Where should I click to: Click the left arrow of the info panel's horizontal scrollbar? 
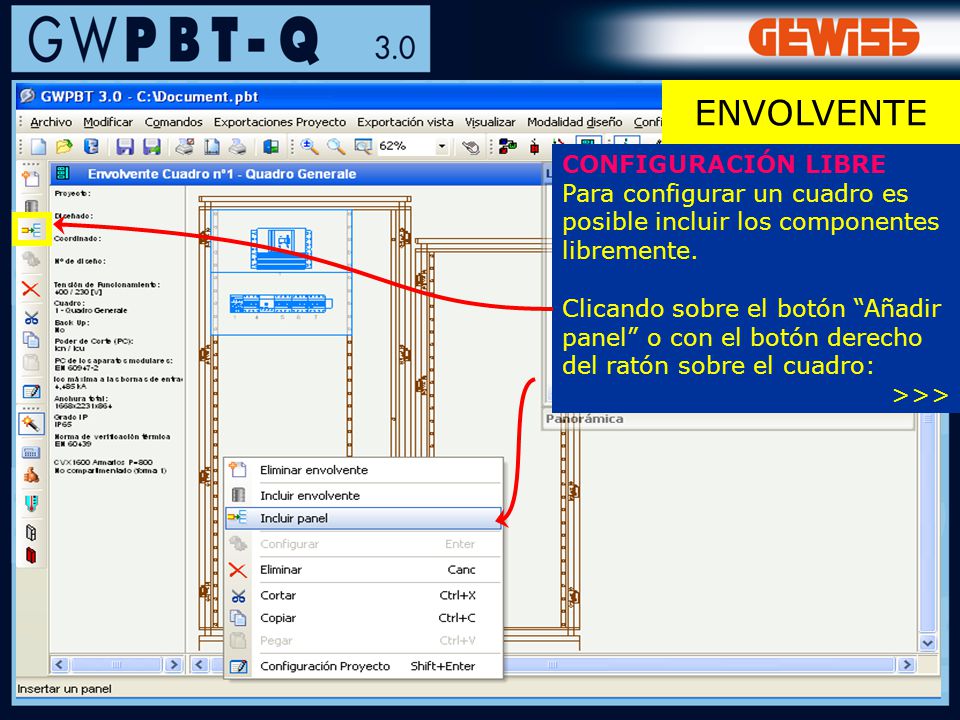59,664
